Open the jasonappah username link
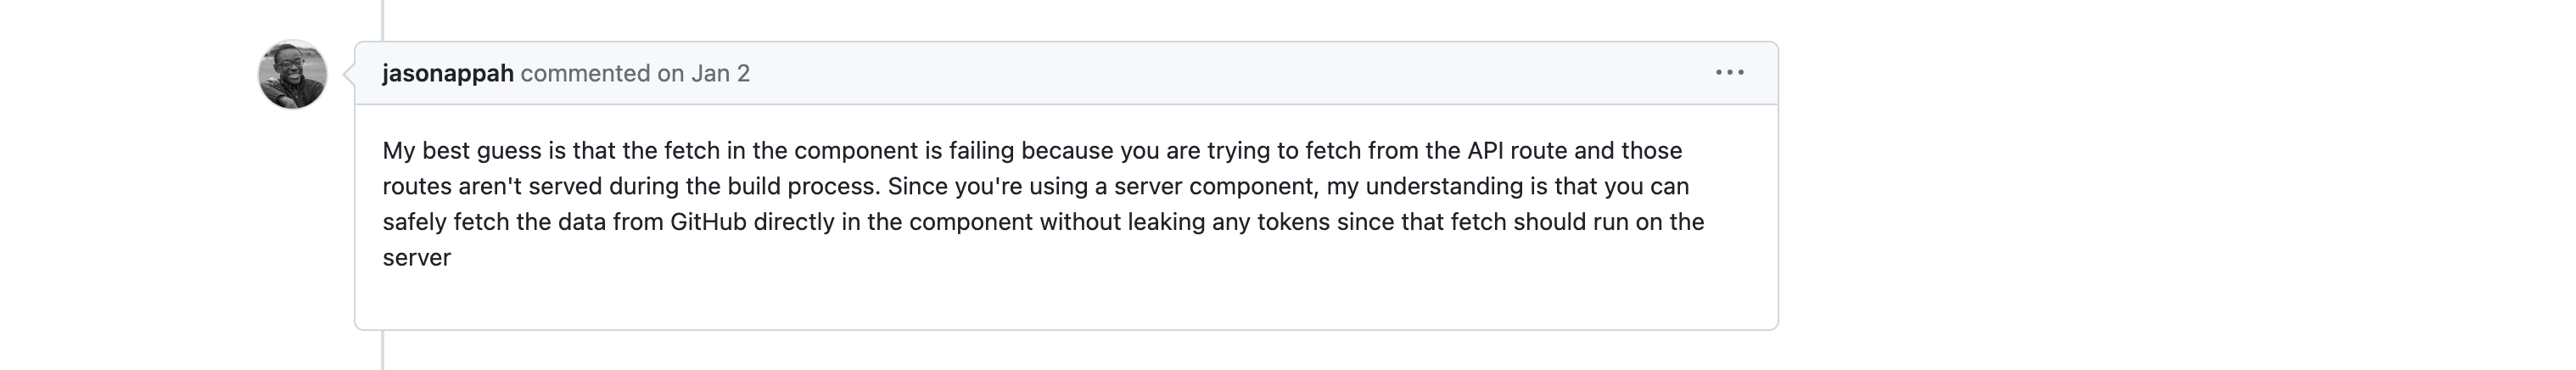The height and width of the screenshot is (370, 2576). (448, 74)
